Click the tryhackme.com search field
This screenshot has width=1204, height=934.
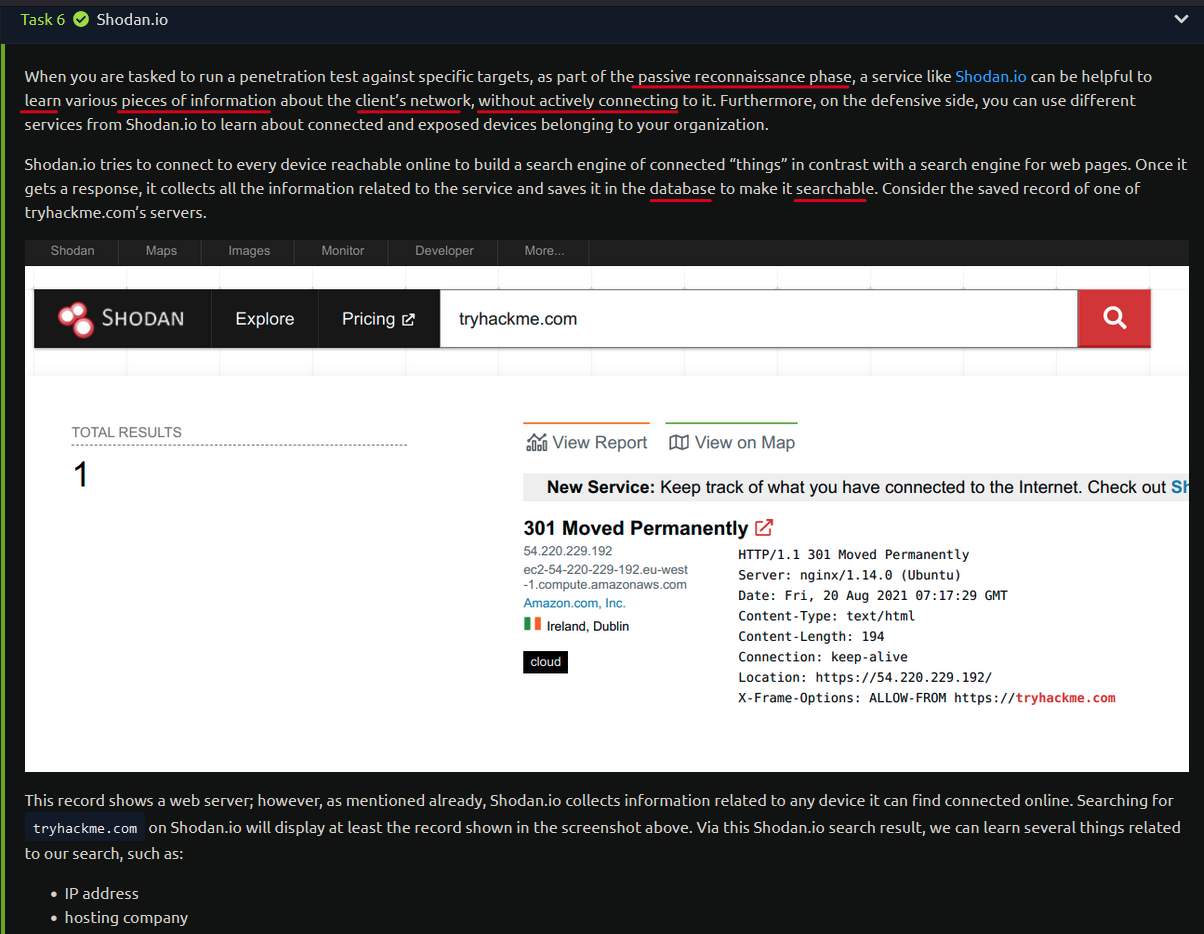758,319
